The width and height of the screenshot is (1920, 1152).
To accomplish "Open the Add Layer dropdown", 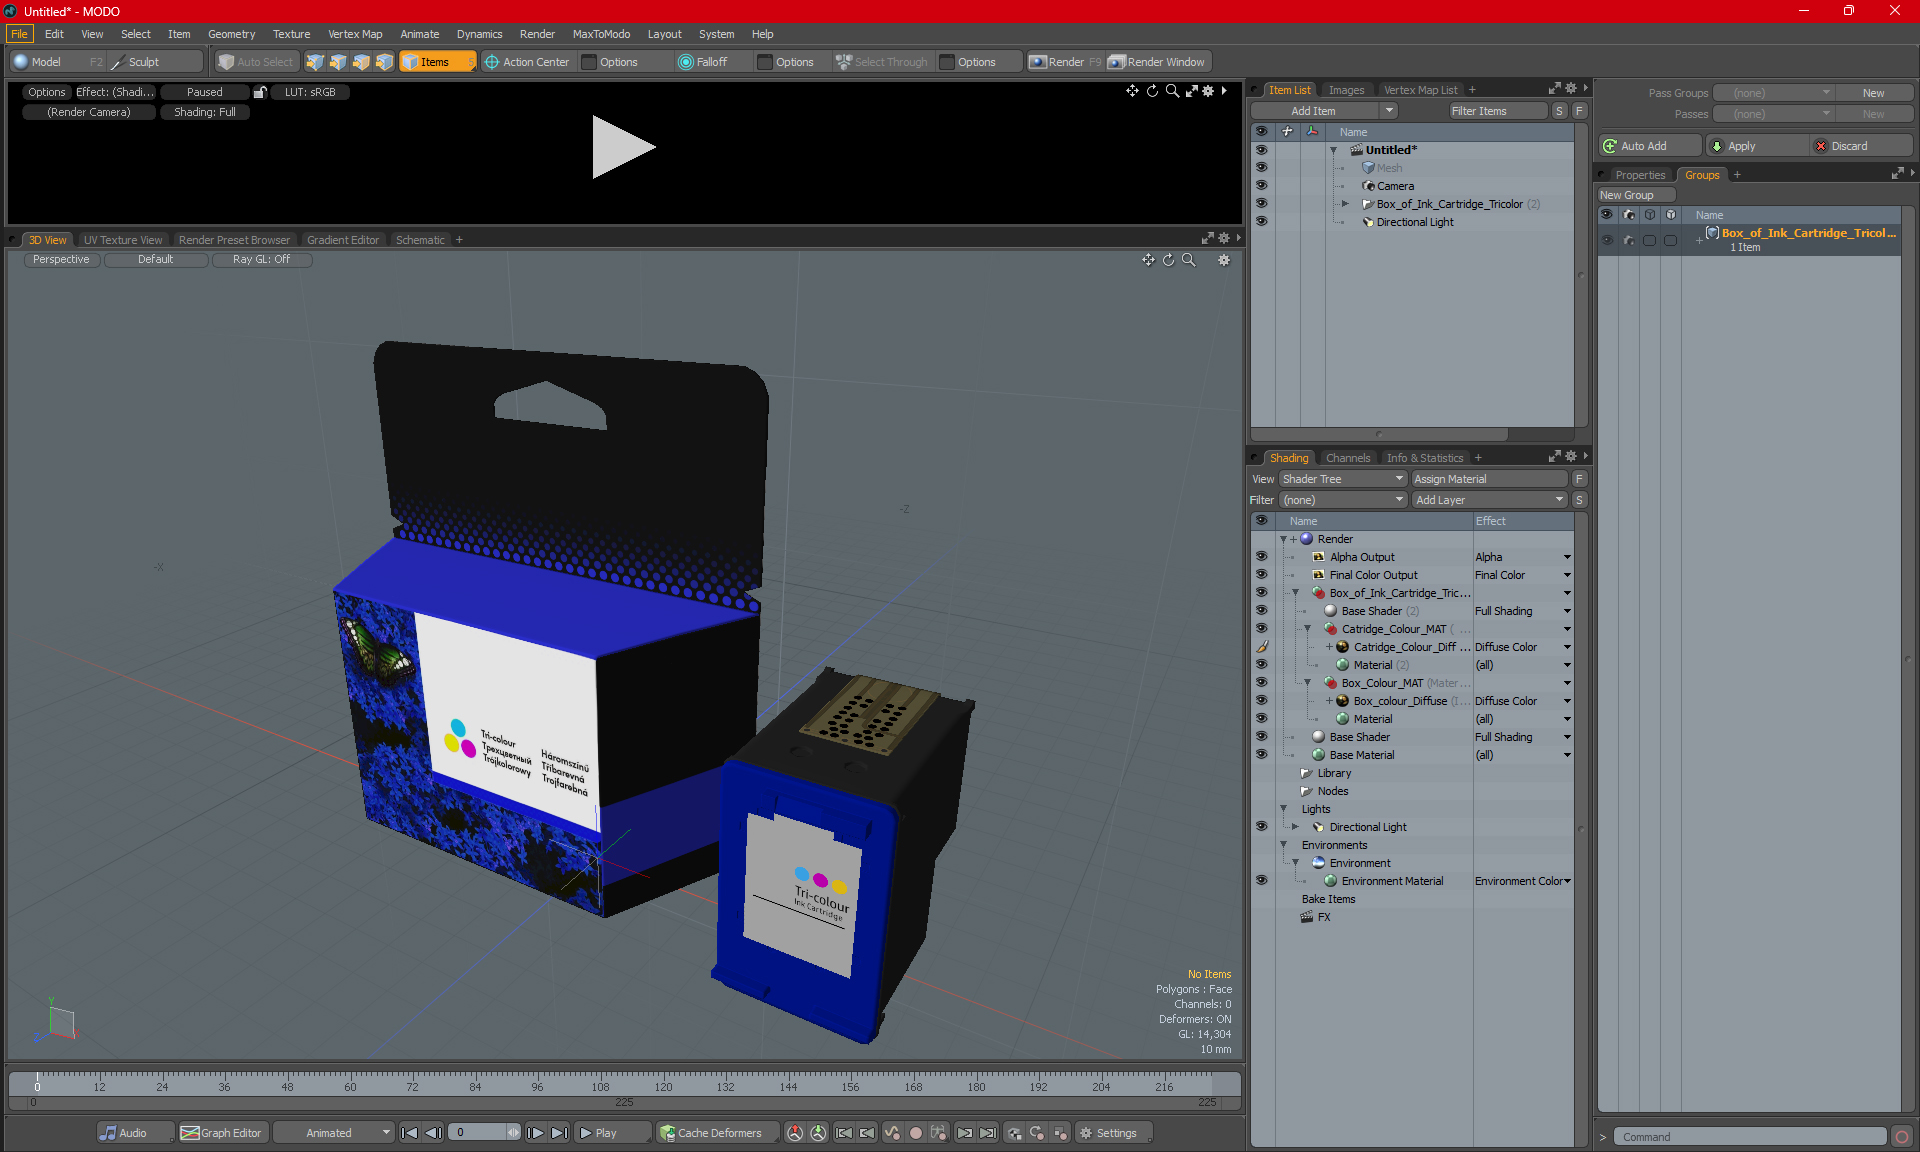I will pyautogui.click(x=1489, y=500).
